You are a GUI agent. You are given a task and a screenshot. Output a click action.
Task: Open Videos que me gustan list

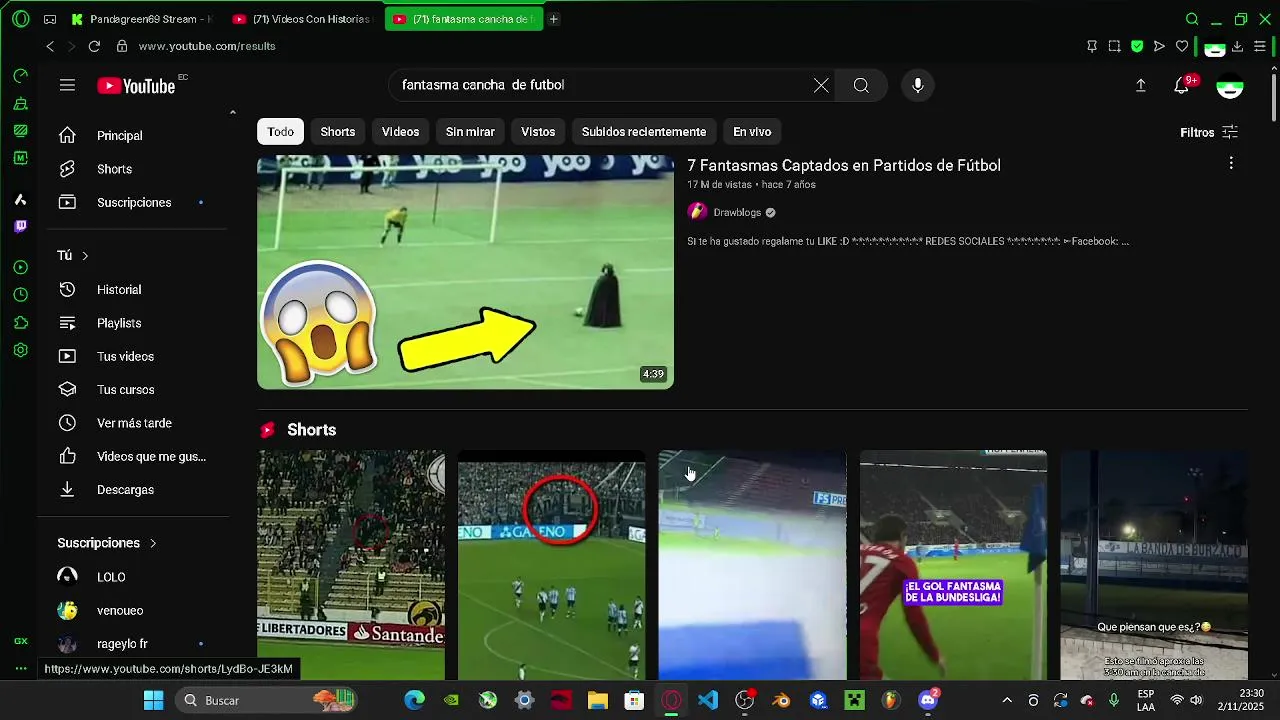coord(134,457)
